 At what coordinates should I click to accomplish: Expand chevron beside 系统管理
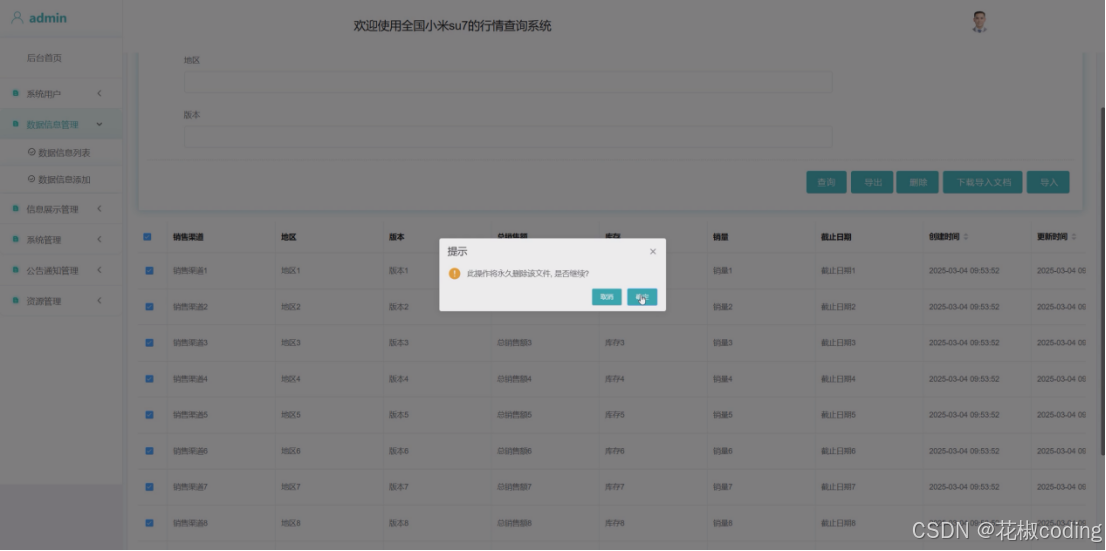click(x=99, y=239)
